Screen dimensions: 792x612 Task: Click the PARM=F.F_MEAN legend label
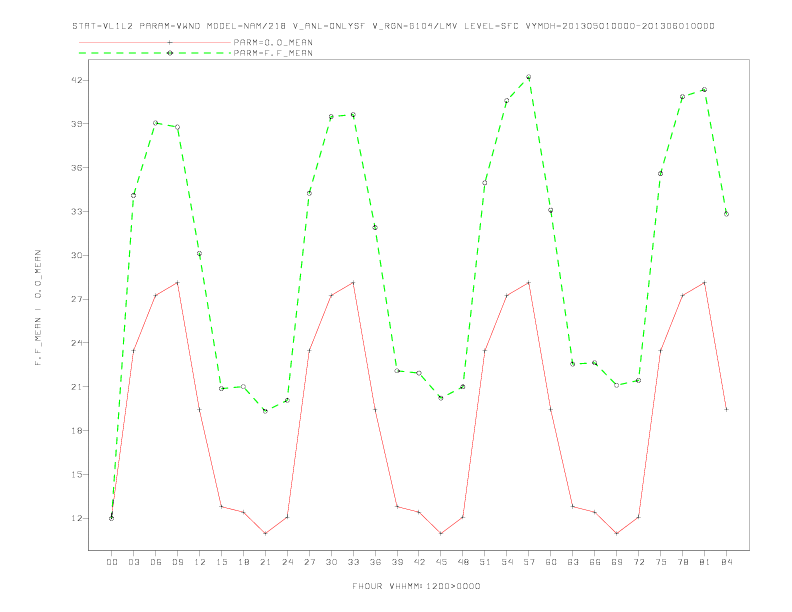(273, 53)
